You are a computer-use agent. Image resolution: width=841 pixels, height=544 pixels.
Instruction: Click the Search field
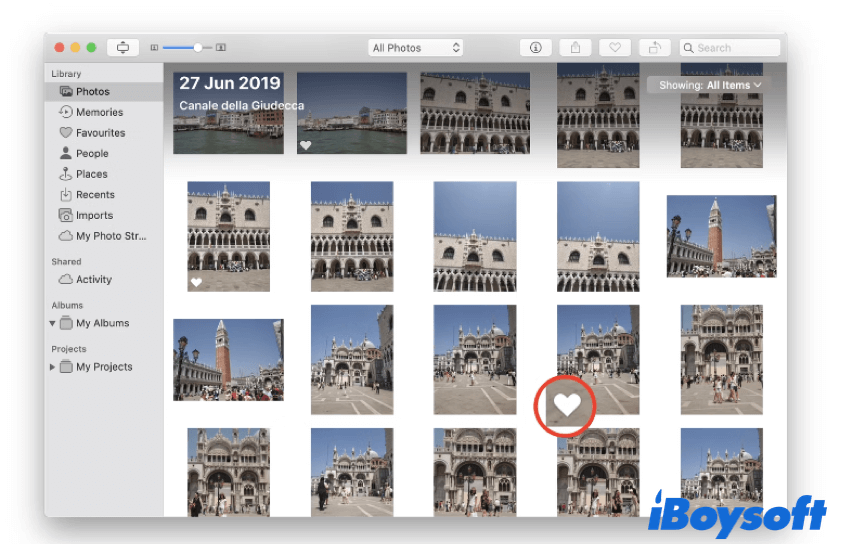click(x=730, y=48)
